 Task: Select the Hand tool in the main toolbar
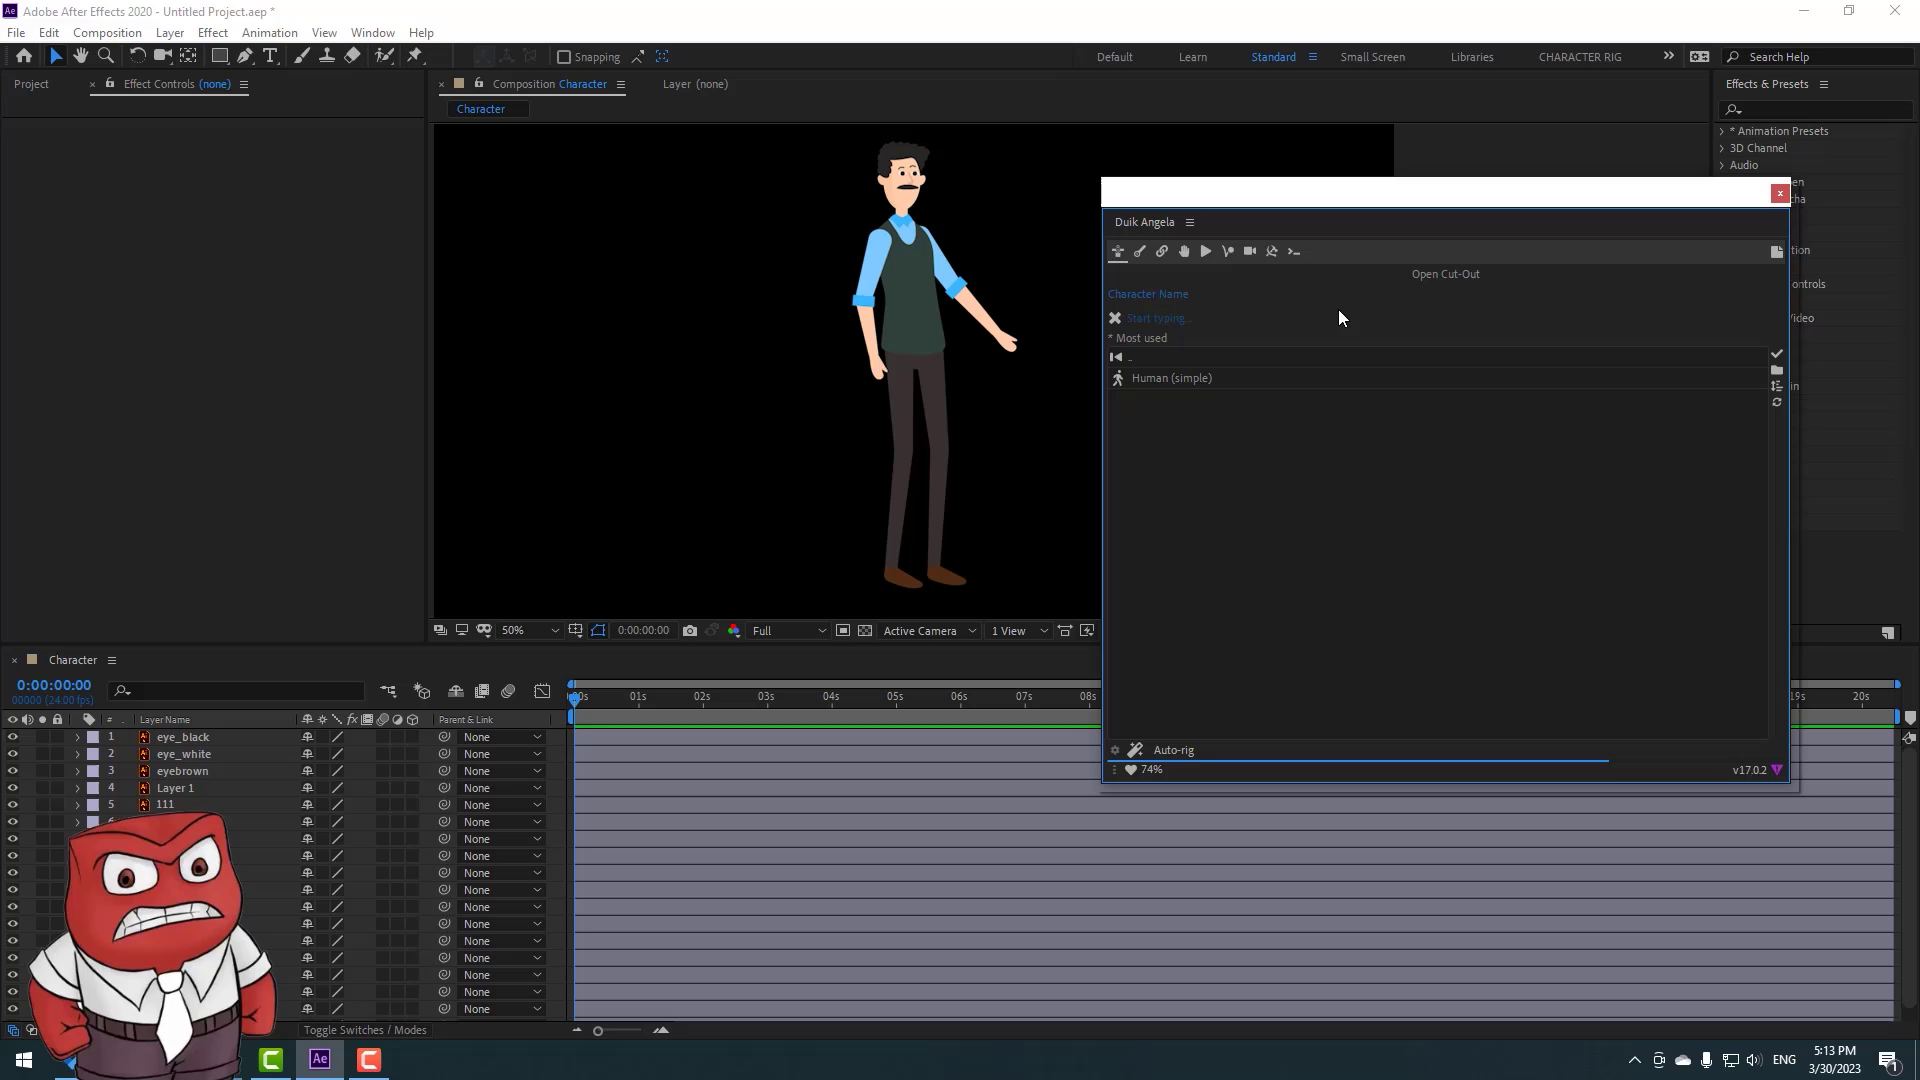81,56
